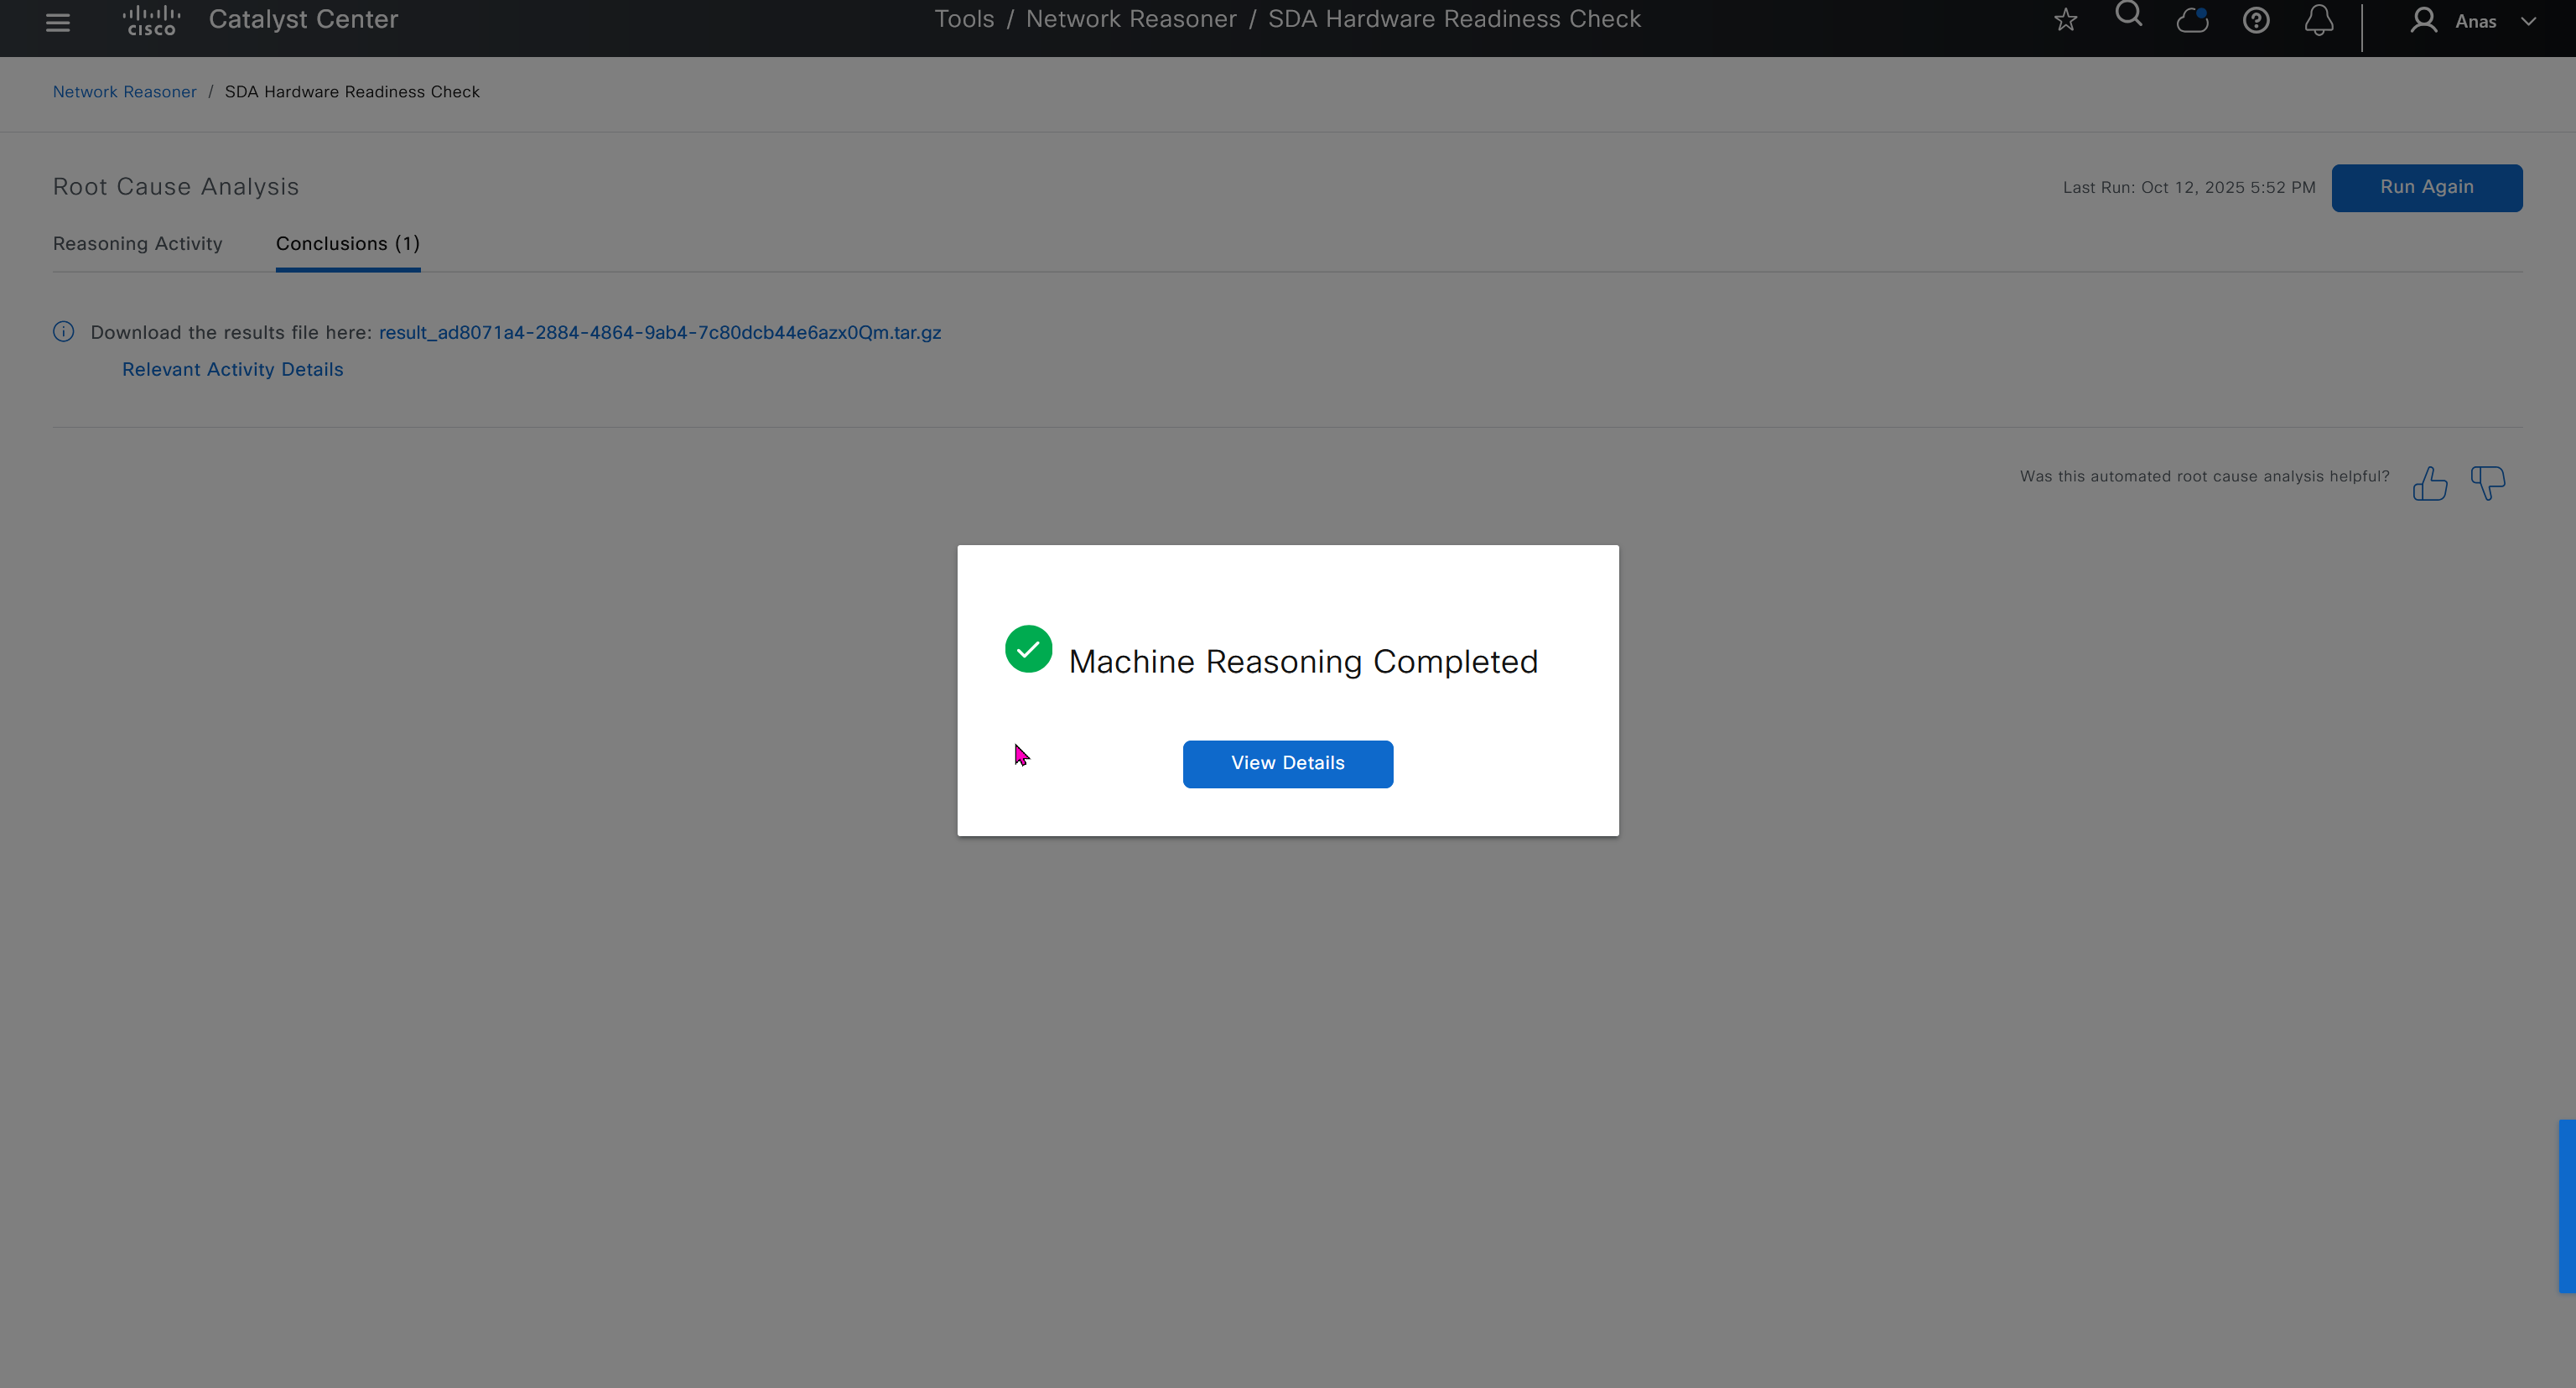Click the info icon beside the download text
Screen dimensions: 2576x1388
pyautogui.click(x=63, y=332)
